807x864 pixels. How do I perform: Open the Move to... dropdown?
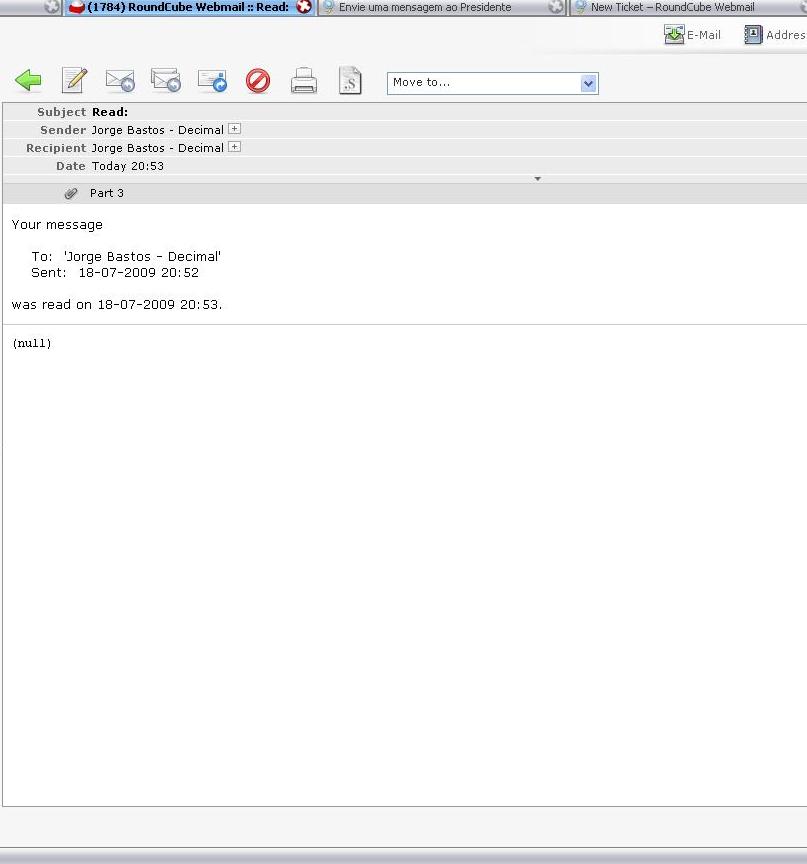tap(480, 83)
